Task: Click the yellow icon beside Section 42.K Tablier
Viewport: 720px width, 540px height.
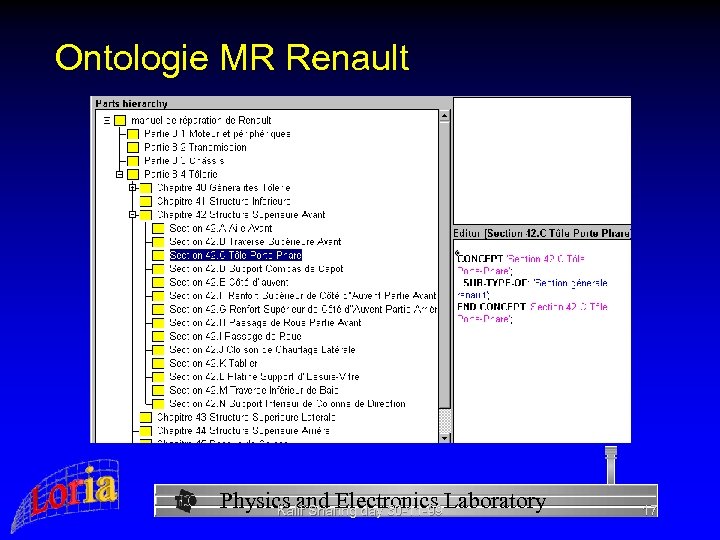Action: 157,363
